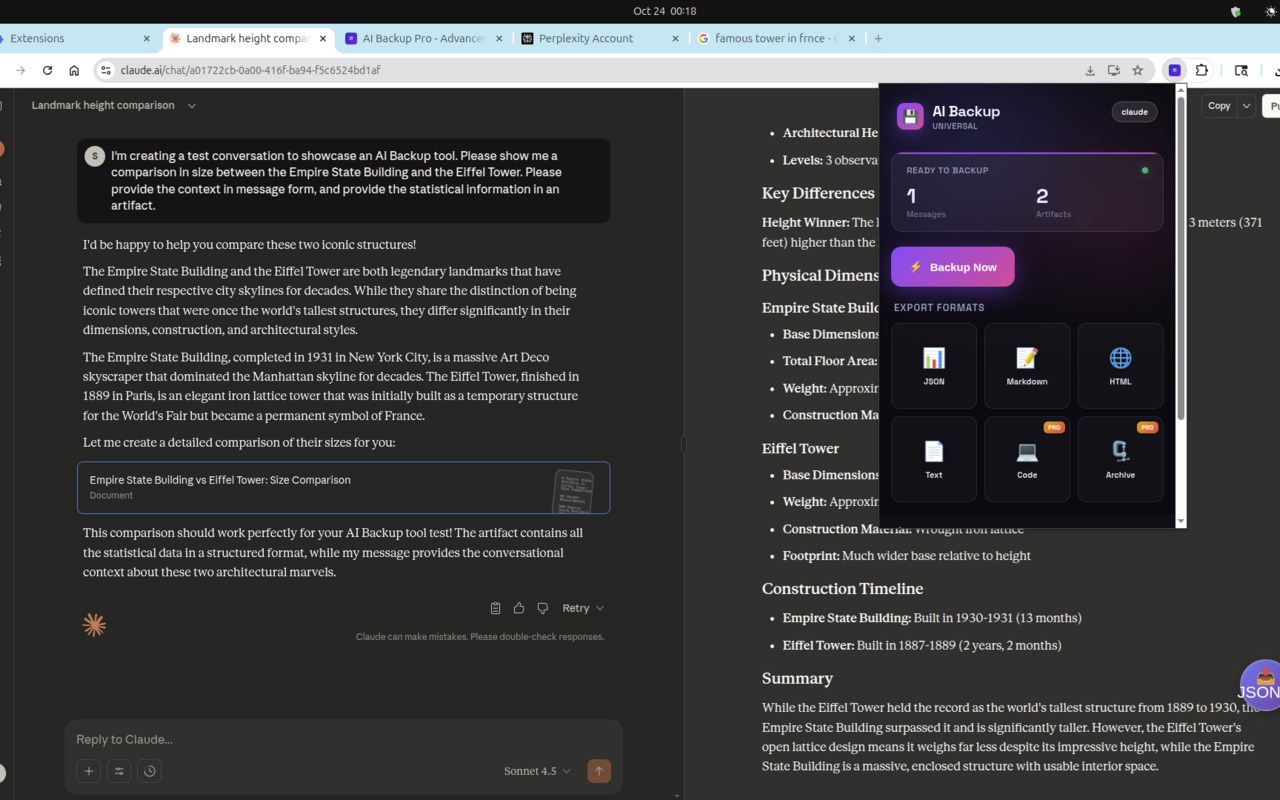Give thumbs up to the response

tap(519, 608)
